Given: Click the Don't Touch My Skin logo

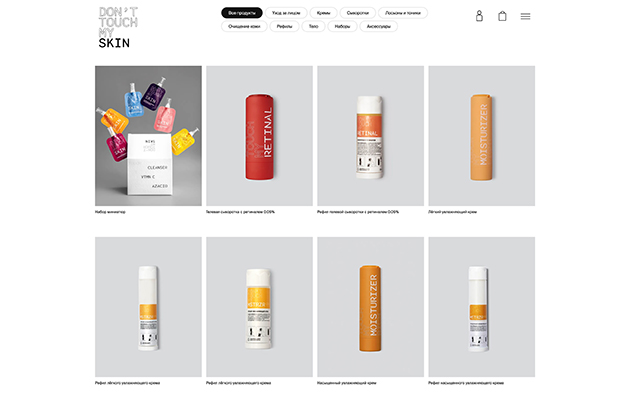Looking at the screenshot, I should point(118,27).
